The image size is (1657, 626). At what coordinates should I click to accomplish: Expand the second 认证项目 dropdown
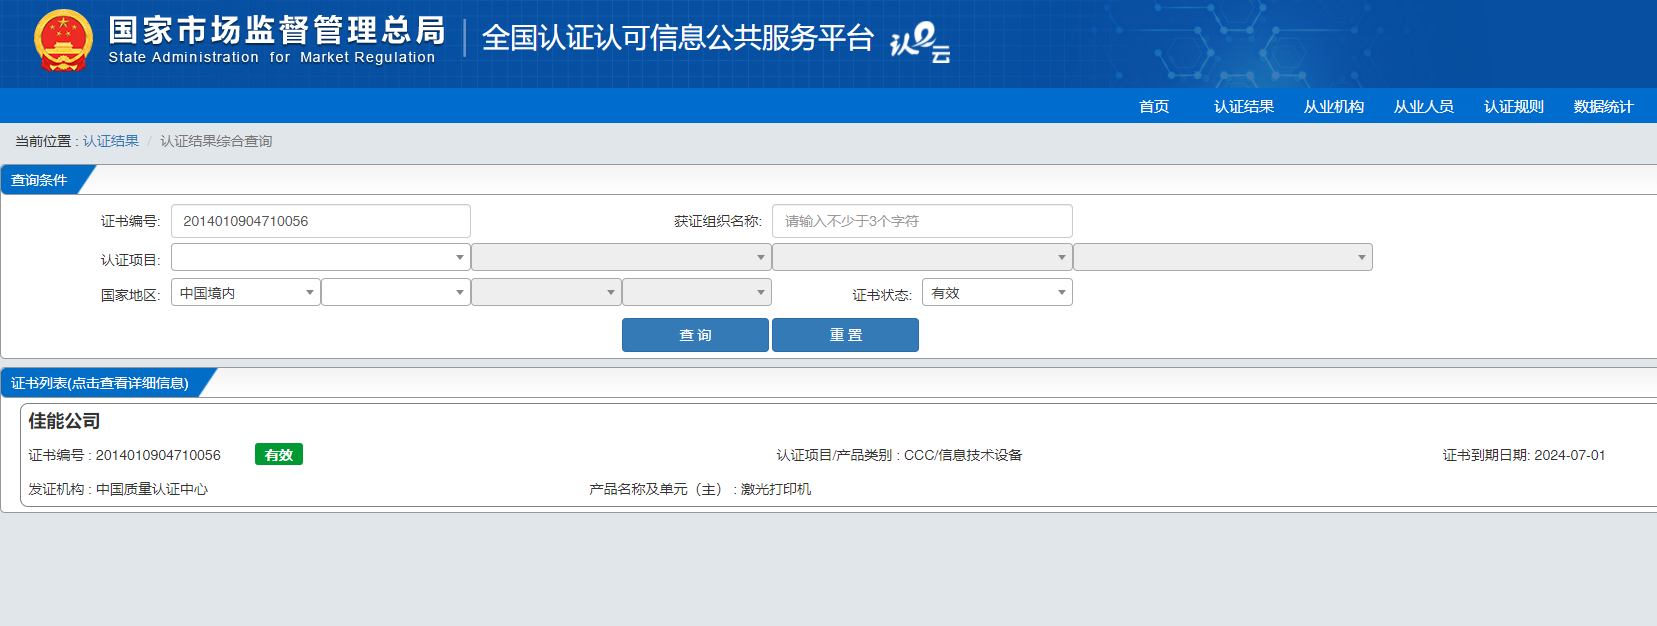pos(621,257)
